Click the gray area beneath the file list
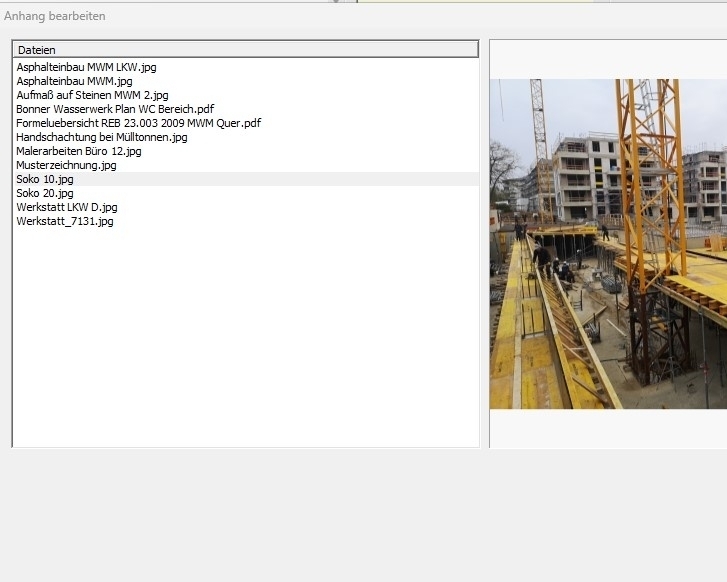 click(x=245, y=510)
